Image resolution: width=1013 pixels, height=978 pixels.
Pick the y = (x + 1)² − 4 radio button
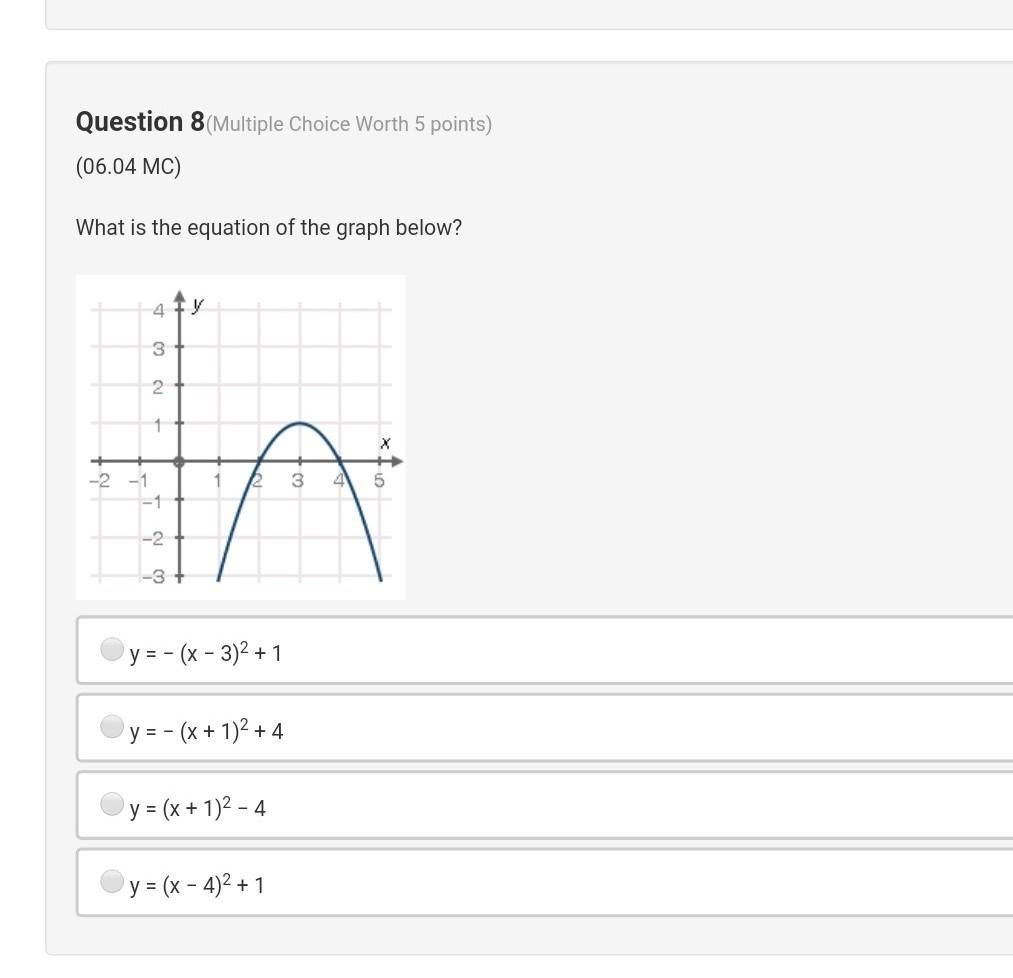tap(112, 803)
